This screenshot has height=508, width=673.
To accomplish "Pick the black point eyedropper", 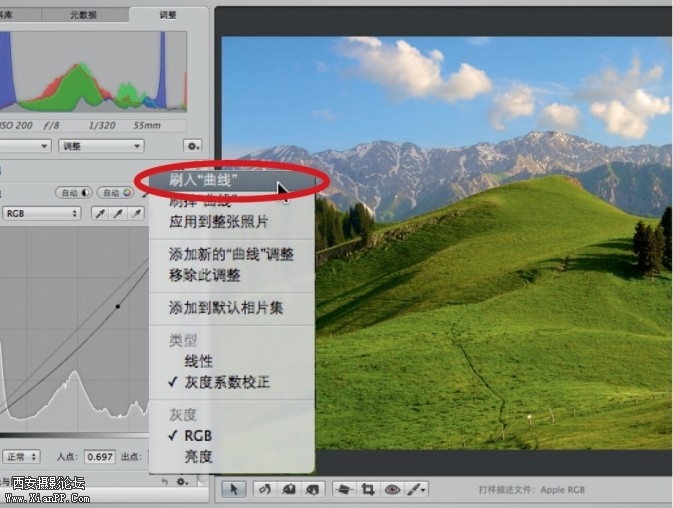I will (x=100, y=213).
